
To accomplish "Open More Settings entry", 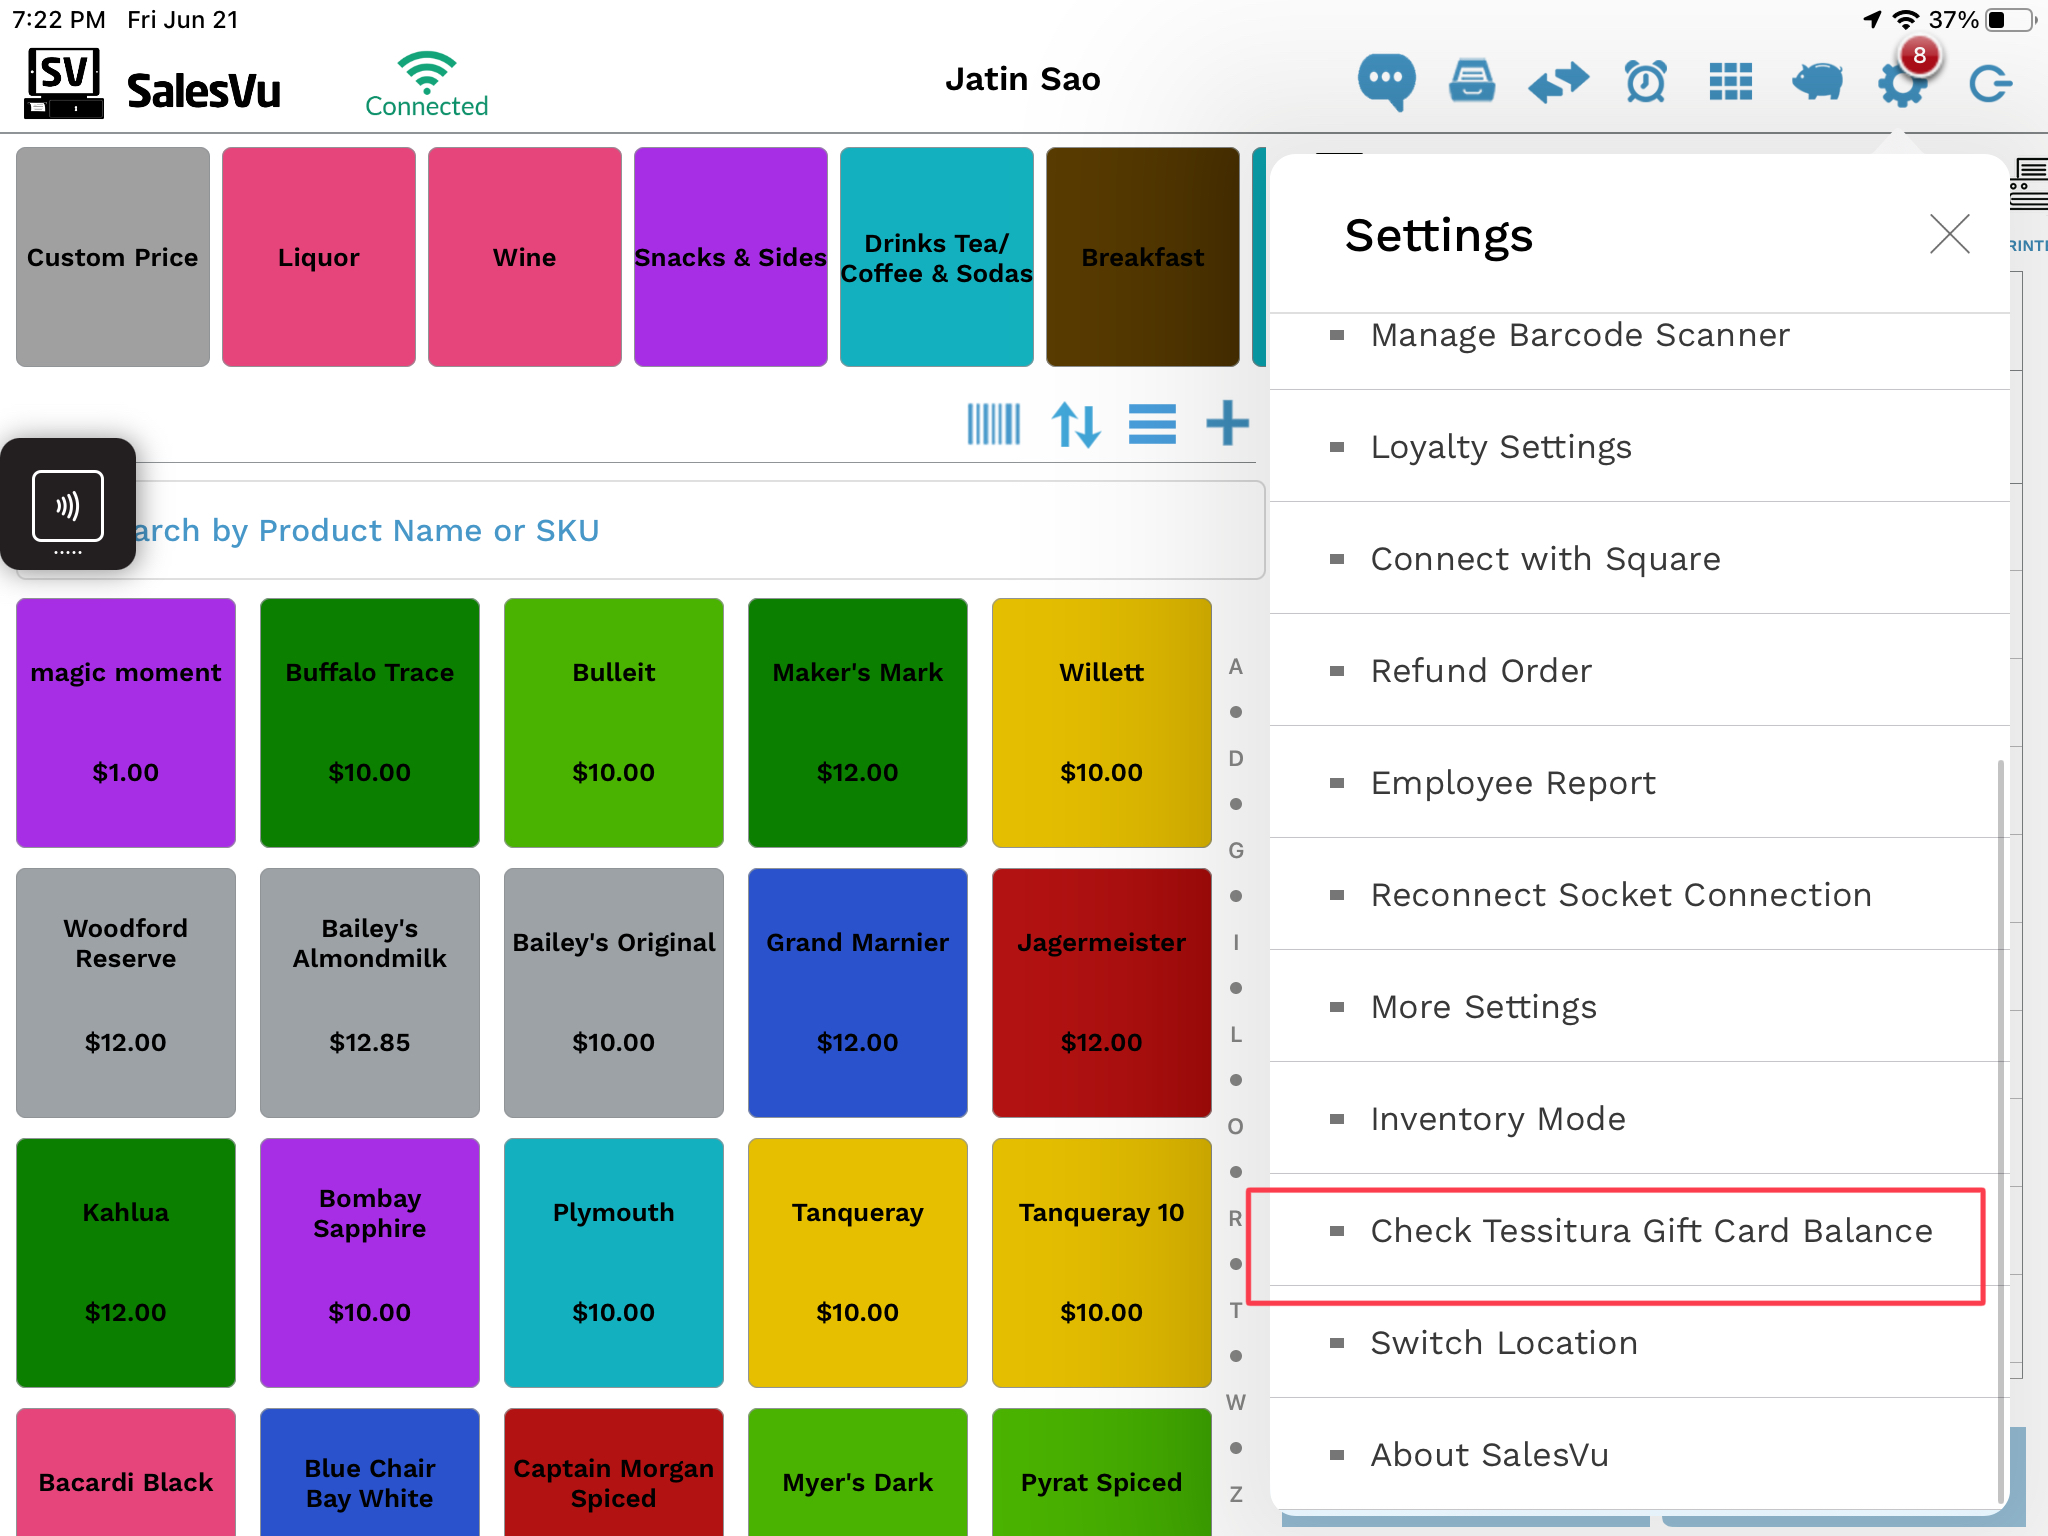I will [1483, 1007].
